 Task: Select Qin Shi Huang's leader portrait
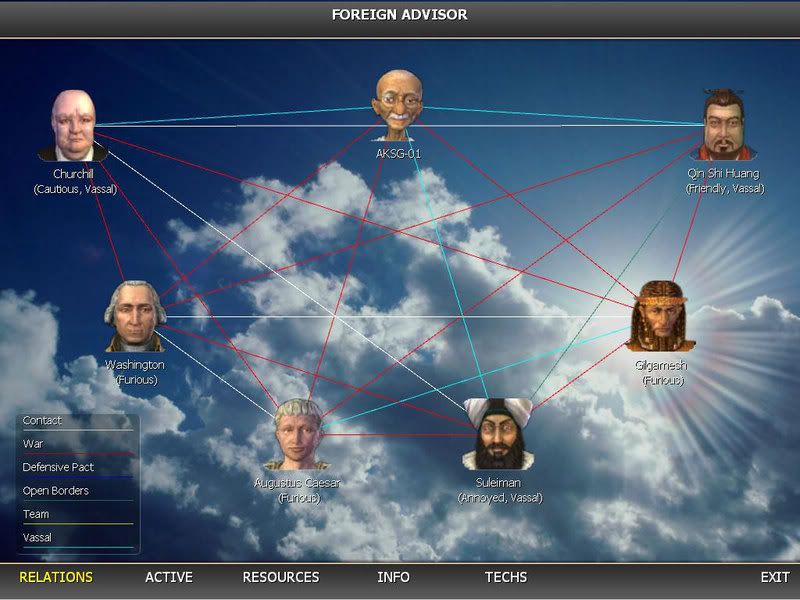pyautogui.click(x=723, y=125)
